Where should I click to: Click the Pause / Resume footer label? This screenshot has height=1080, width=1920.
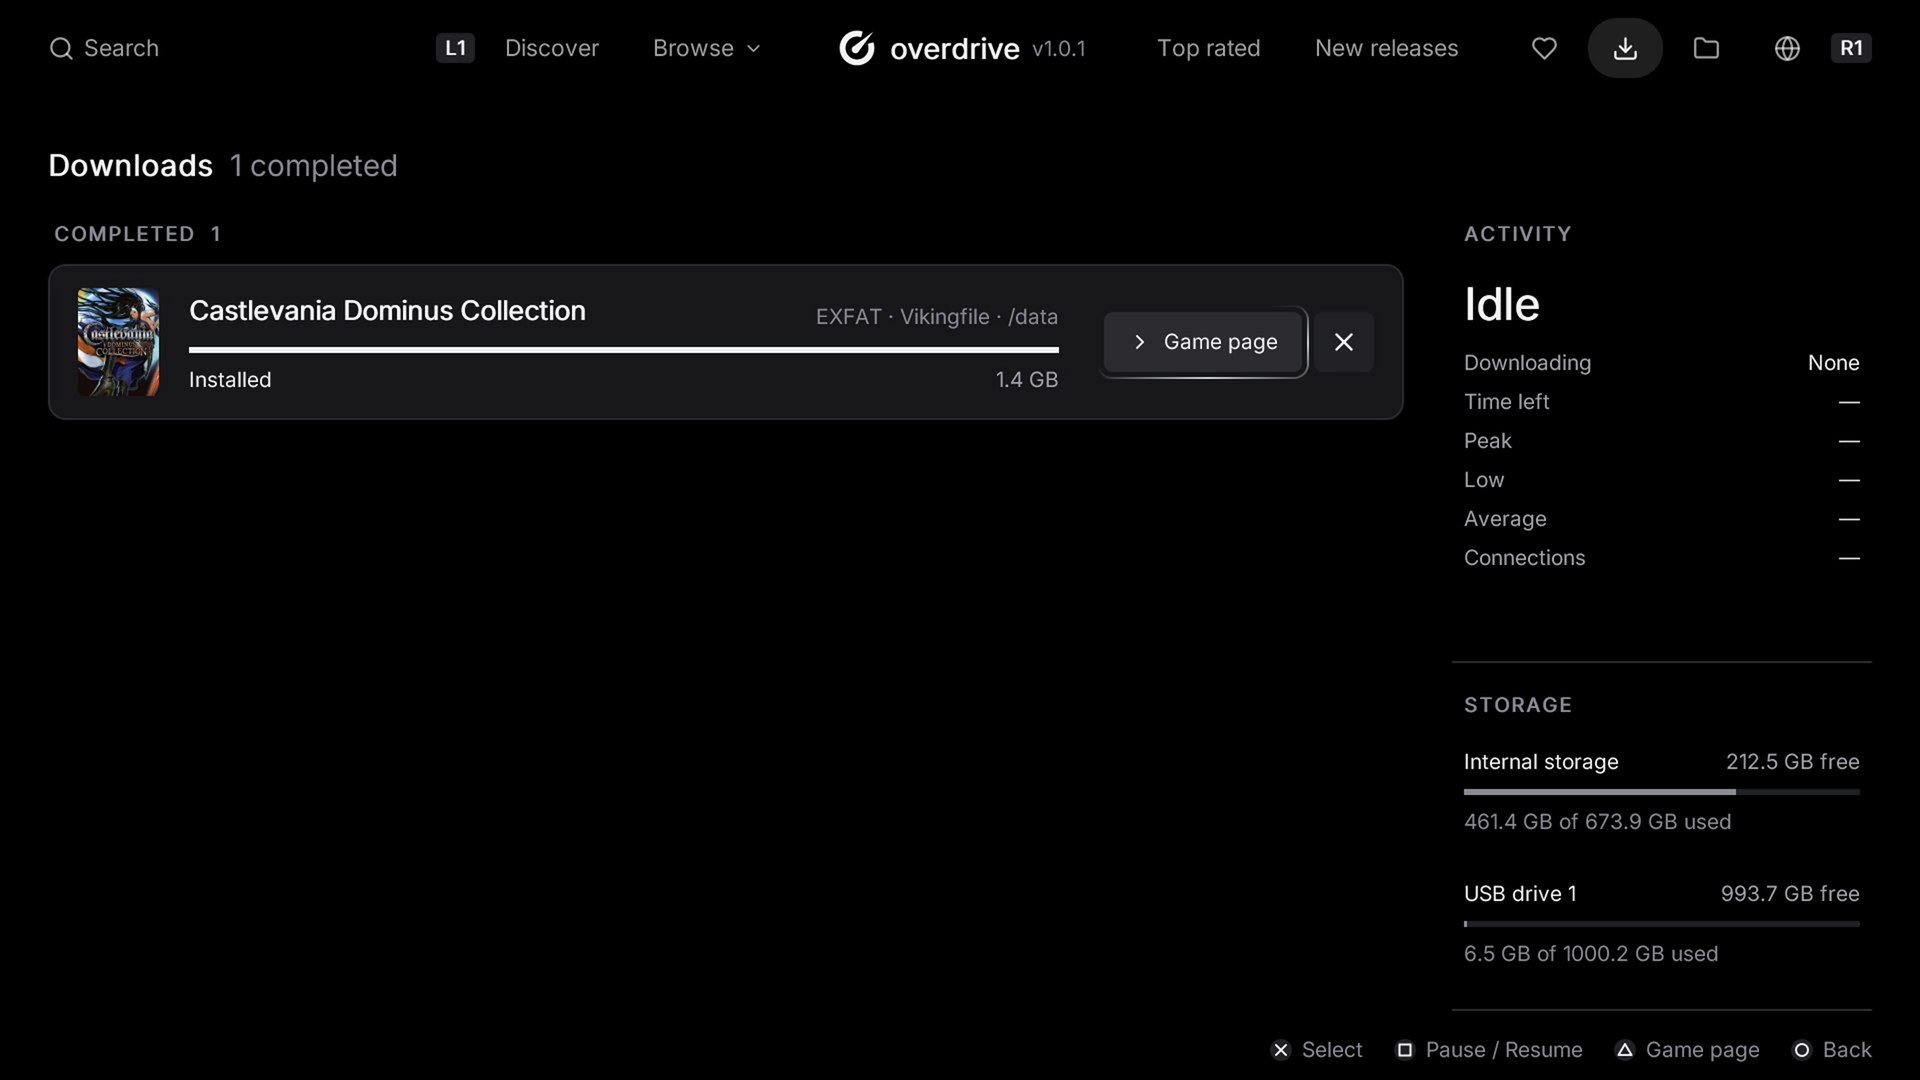1504,1050
